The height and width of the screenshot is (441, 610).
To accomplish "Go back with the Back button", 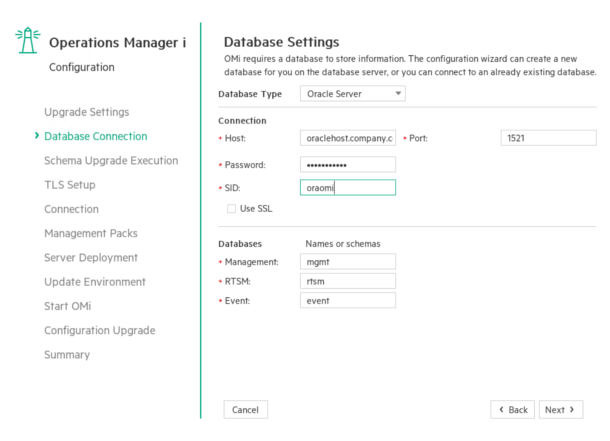I will [512, 410].
